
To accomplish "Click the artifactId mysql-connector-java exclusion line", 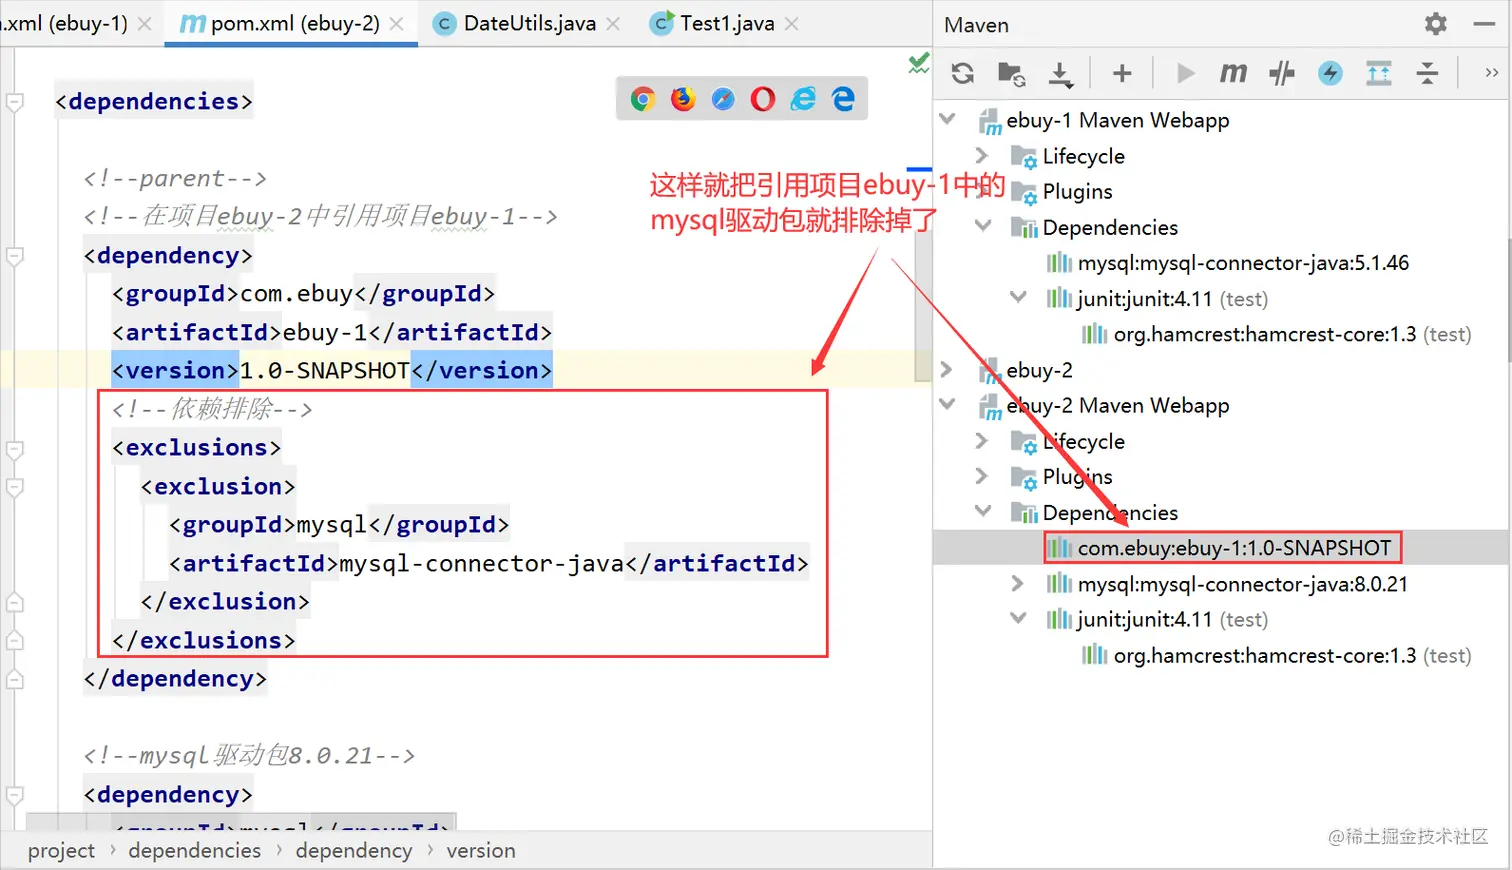I will point(489,564).
